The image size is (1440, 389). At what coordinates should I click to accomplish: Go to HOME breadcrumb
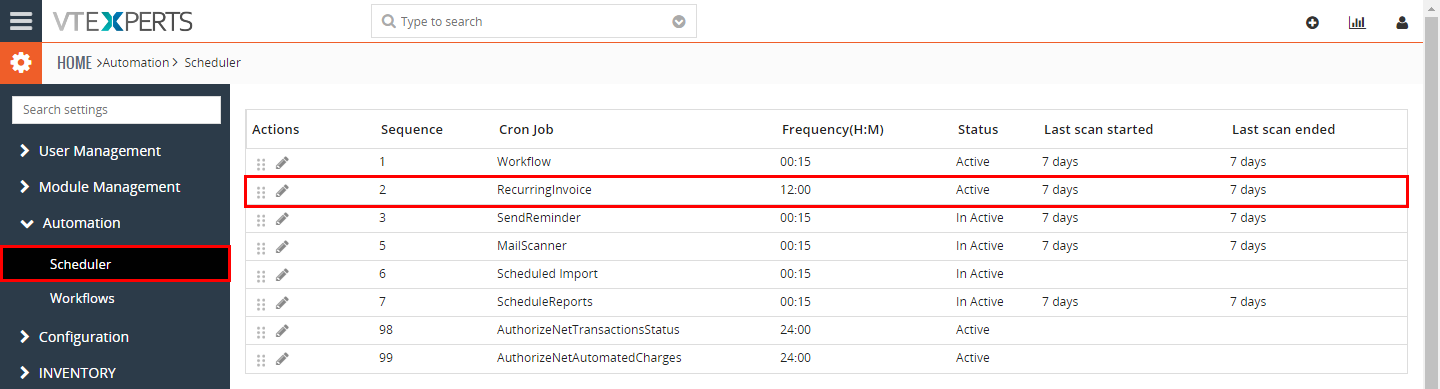click(74, 62)
